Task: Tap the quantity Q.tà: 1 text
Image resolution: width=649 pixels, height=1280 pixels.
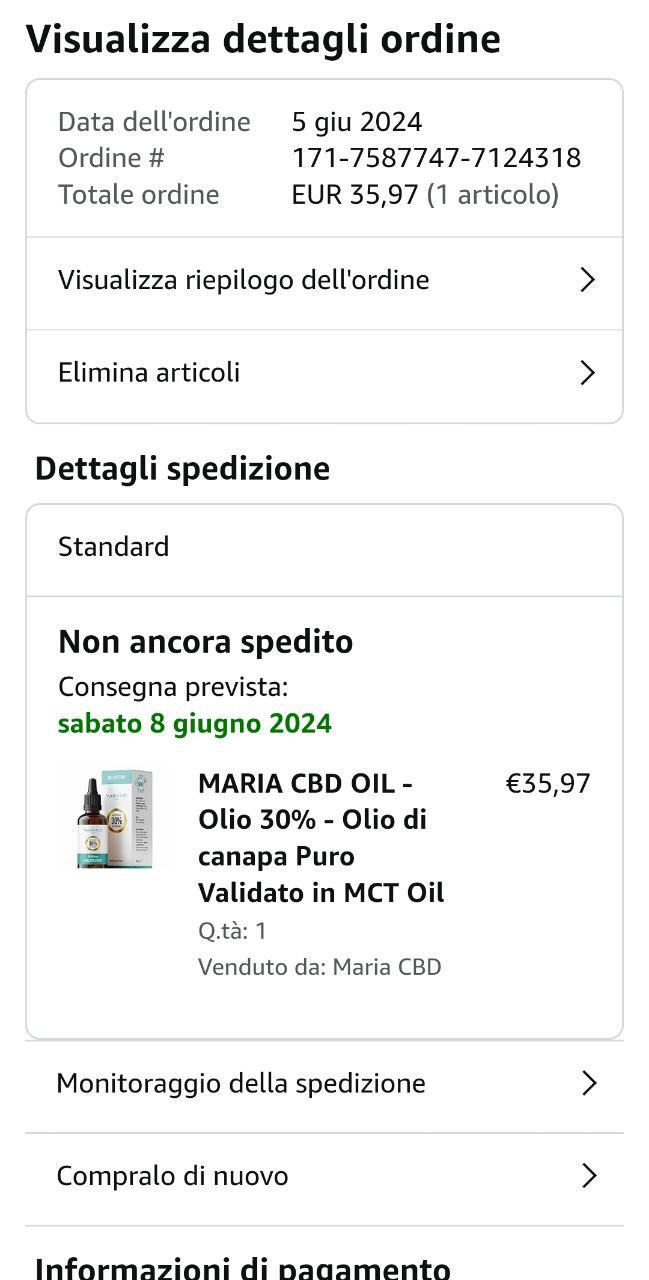Action: pos(232,931)
